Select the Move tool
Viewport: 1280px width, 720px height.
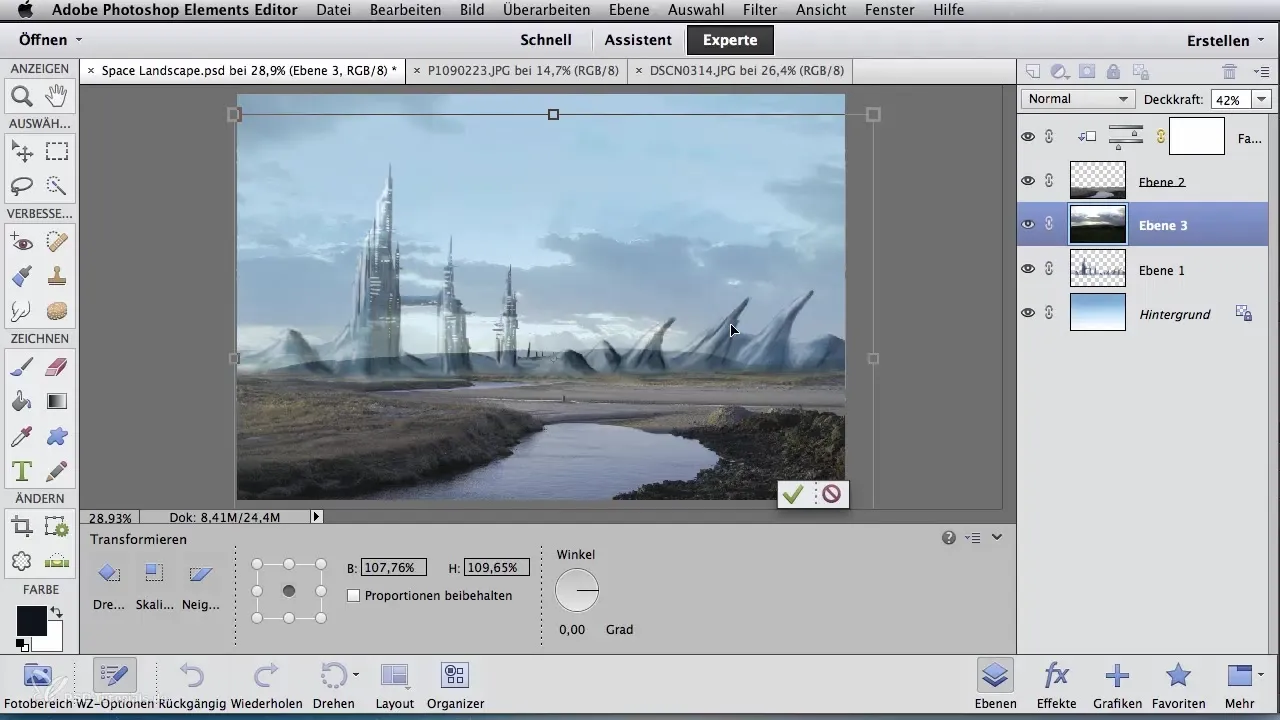coord(22,152)
